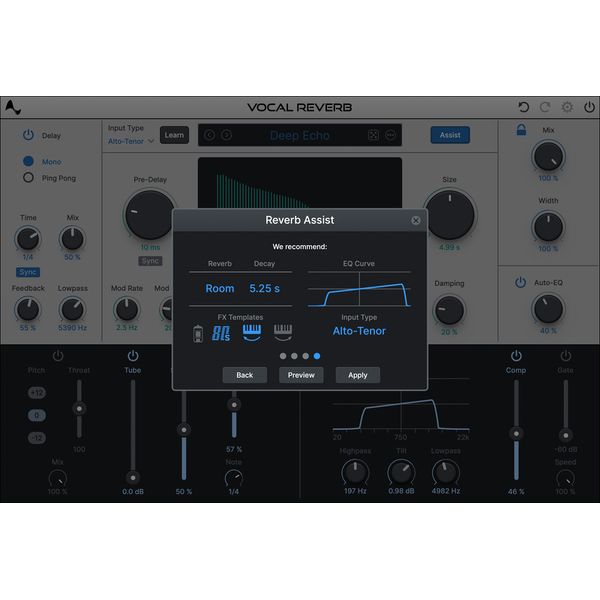
Task: Select the 80s FX template icon
Action: coord(221,333)
